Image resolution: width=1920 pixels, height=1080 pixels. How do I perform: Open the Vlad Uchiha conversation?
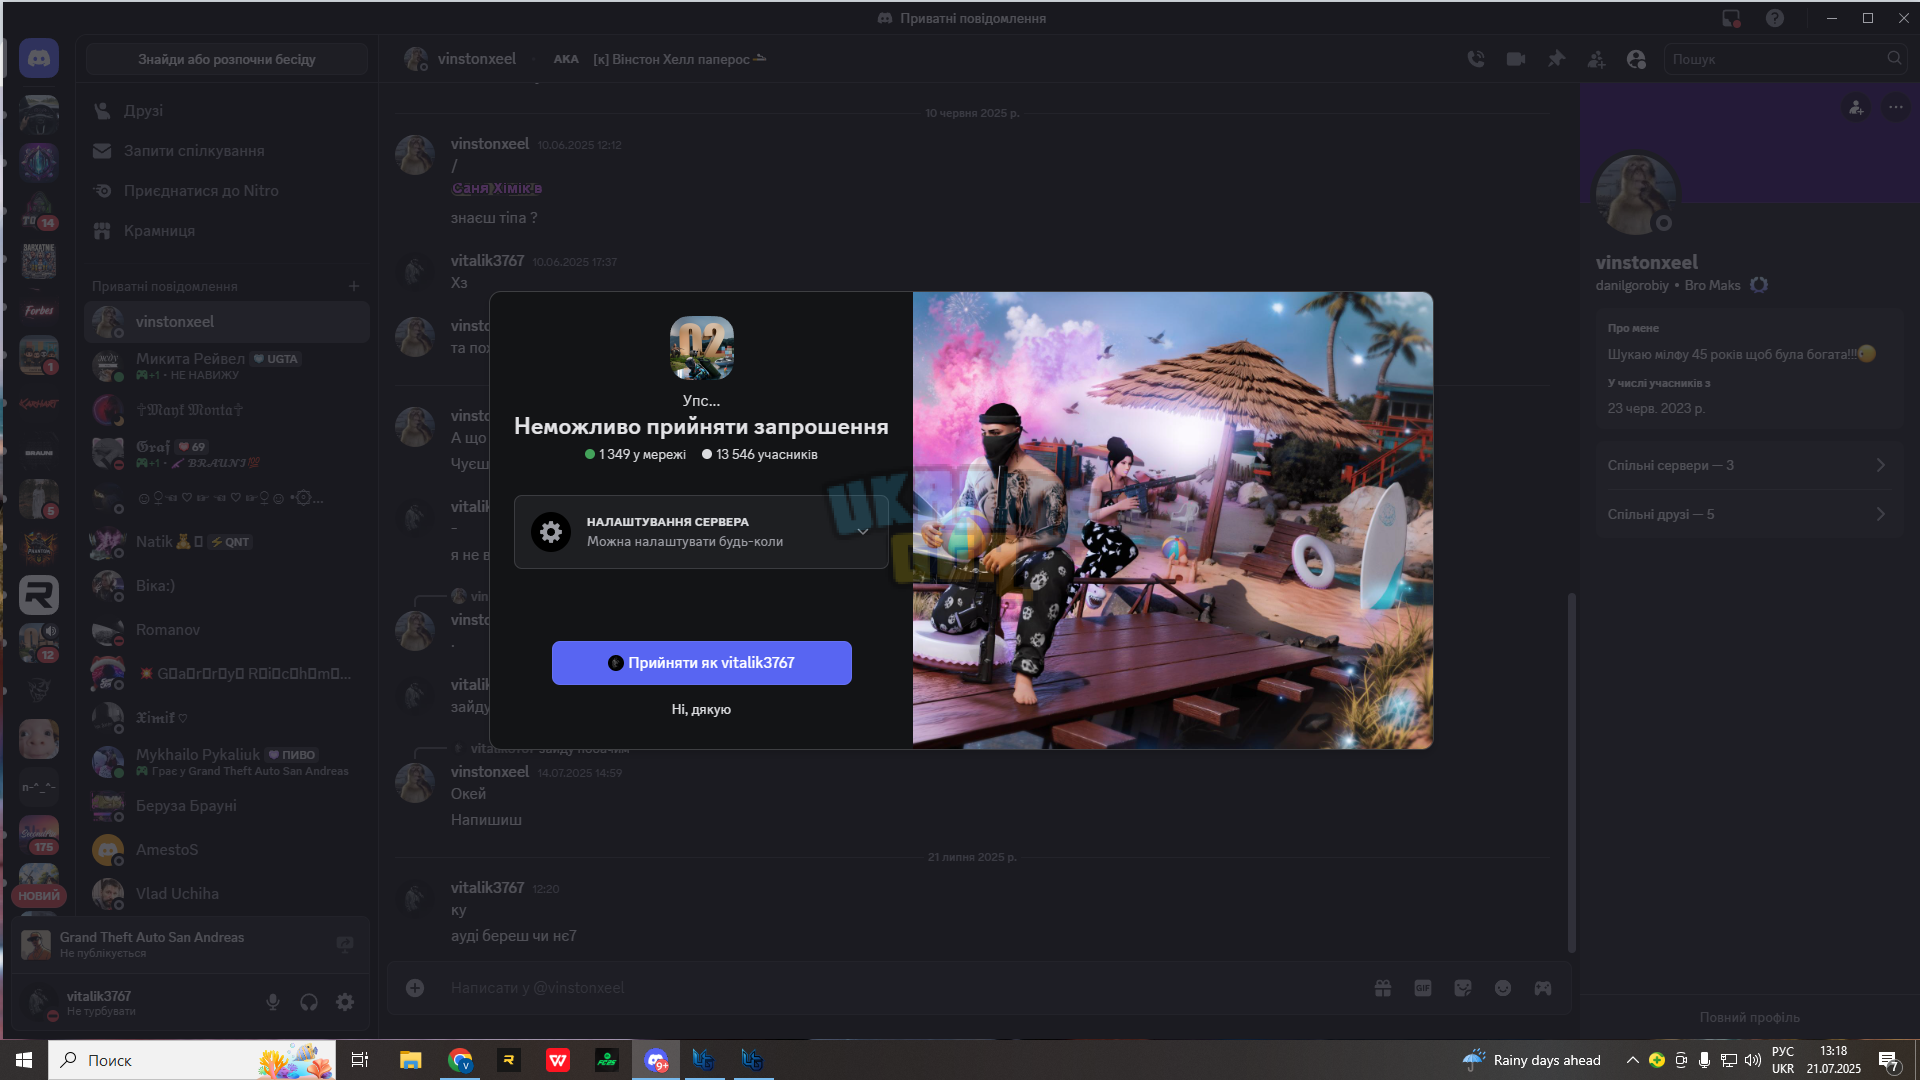227,894
